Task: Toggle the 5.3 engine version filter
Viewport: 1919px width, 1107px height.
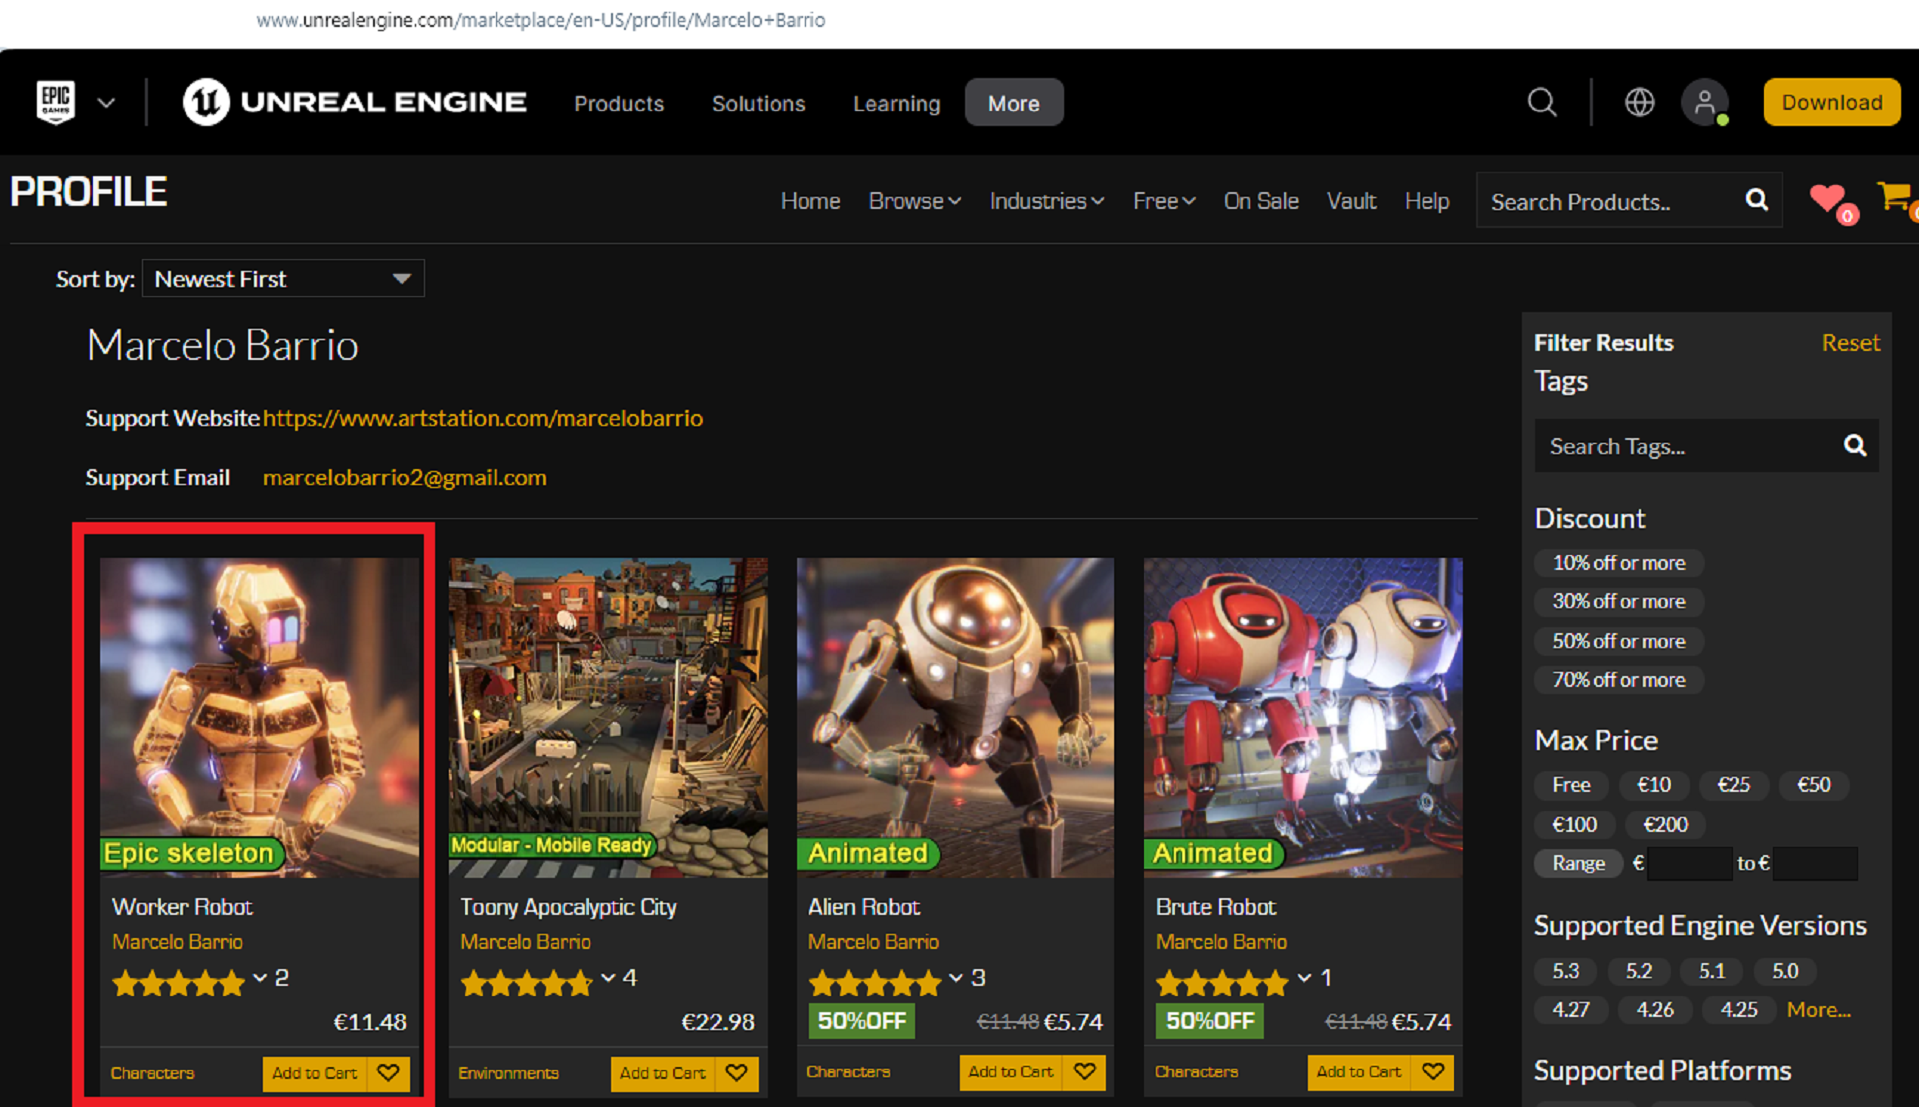Action: [1565, 971]
